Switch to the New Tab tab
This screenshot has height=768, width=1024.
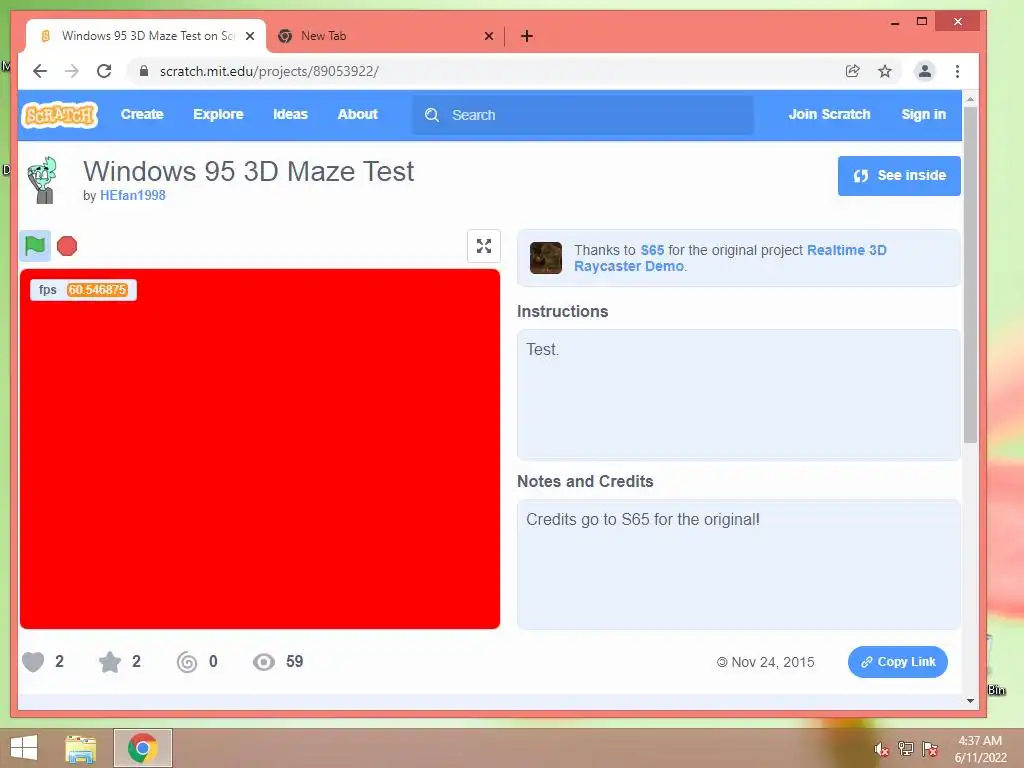tap(385, 36)
